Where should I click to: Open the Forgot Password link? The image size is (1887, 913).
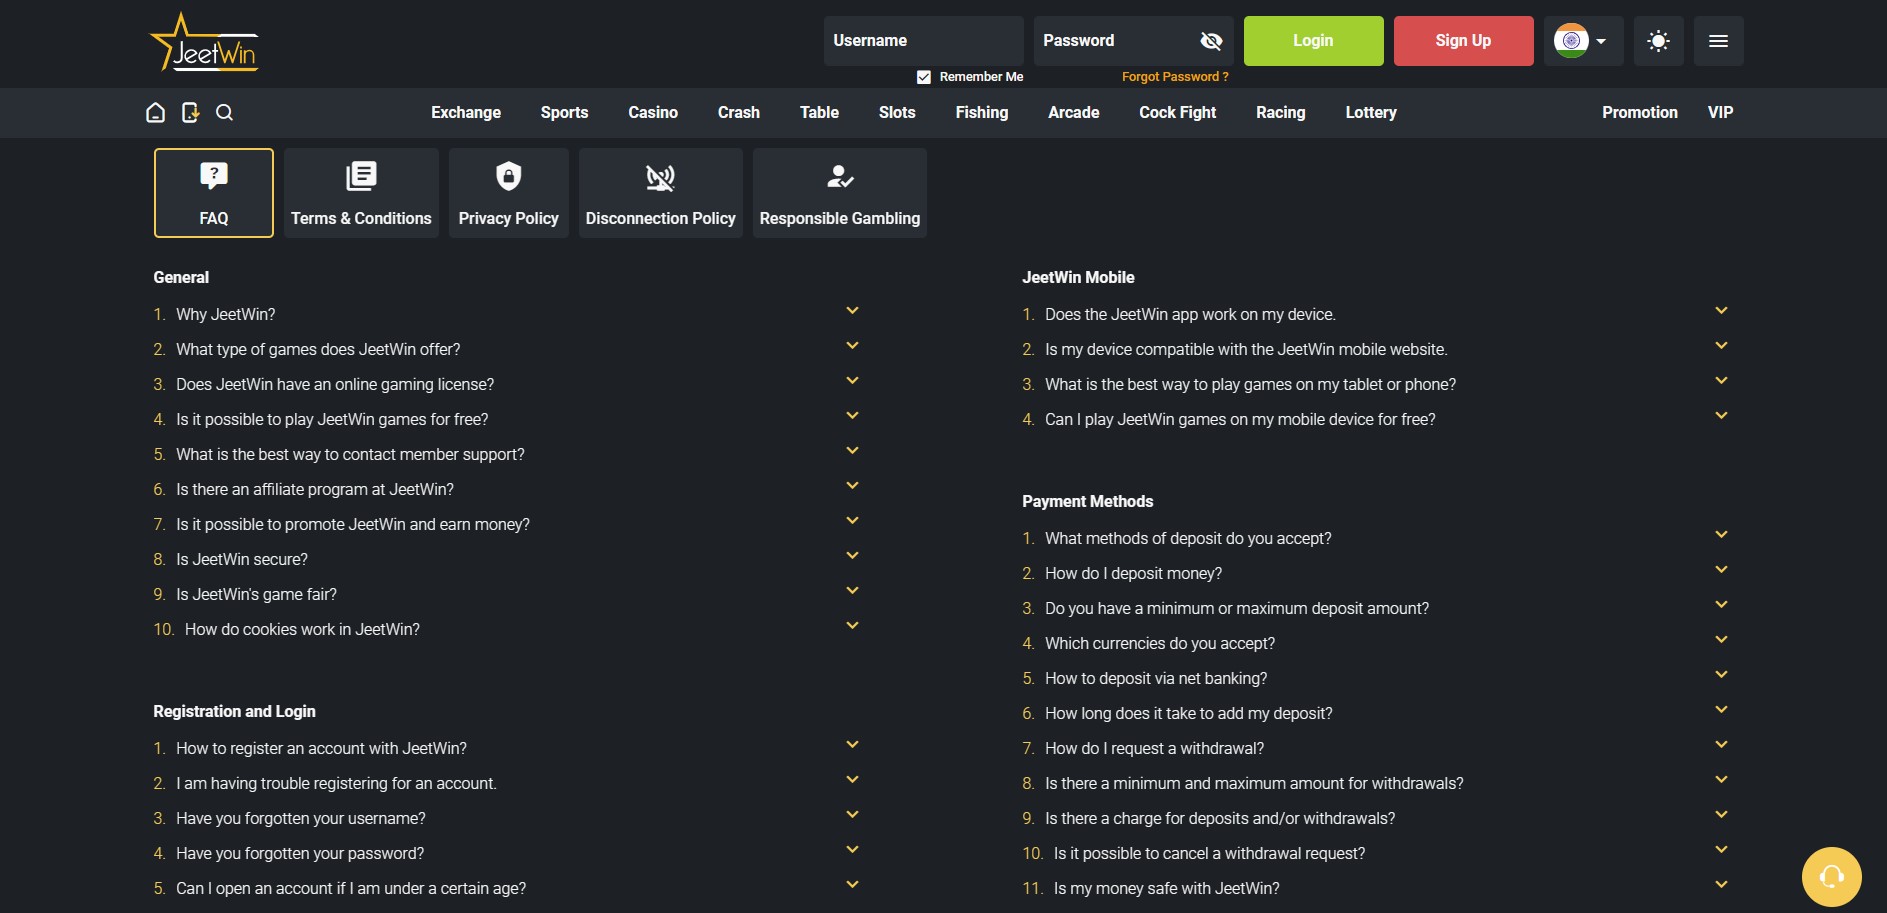[1175, 77]
